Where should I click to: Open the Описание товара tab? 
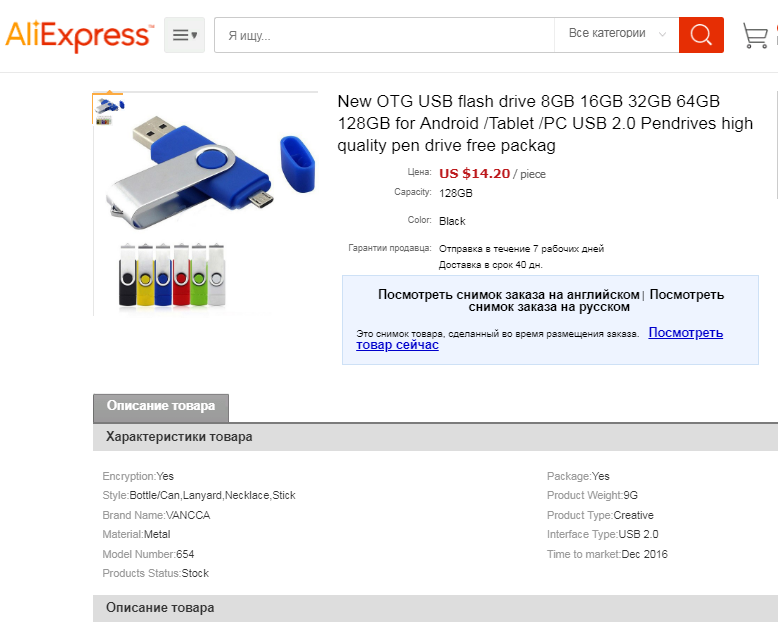161,407
